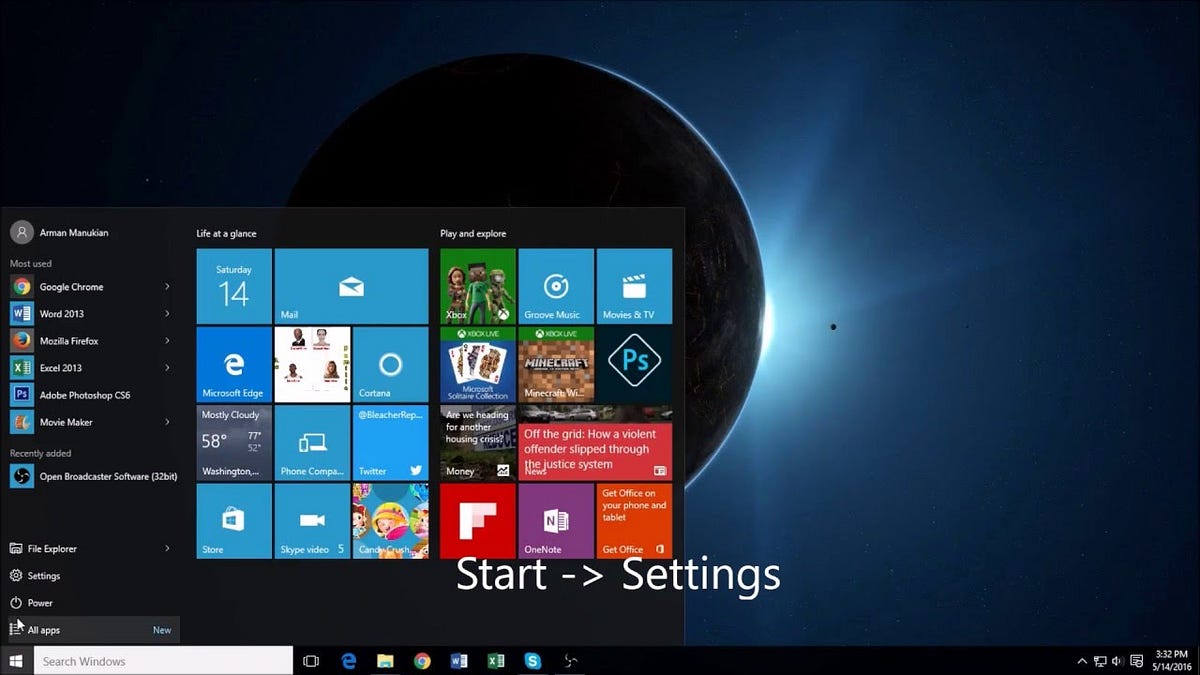The width and height of the screenshot is (1200, 675).
Task: Expand File Explorer jump list arrow
Action: (x=167, y=549)
